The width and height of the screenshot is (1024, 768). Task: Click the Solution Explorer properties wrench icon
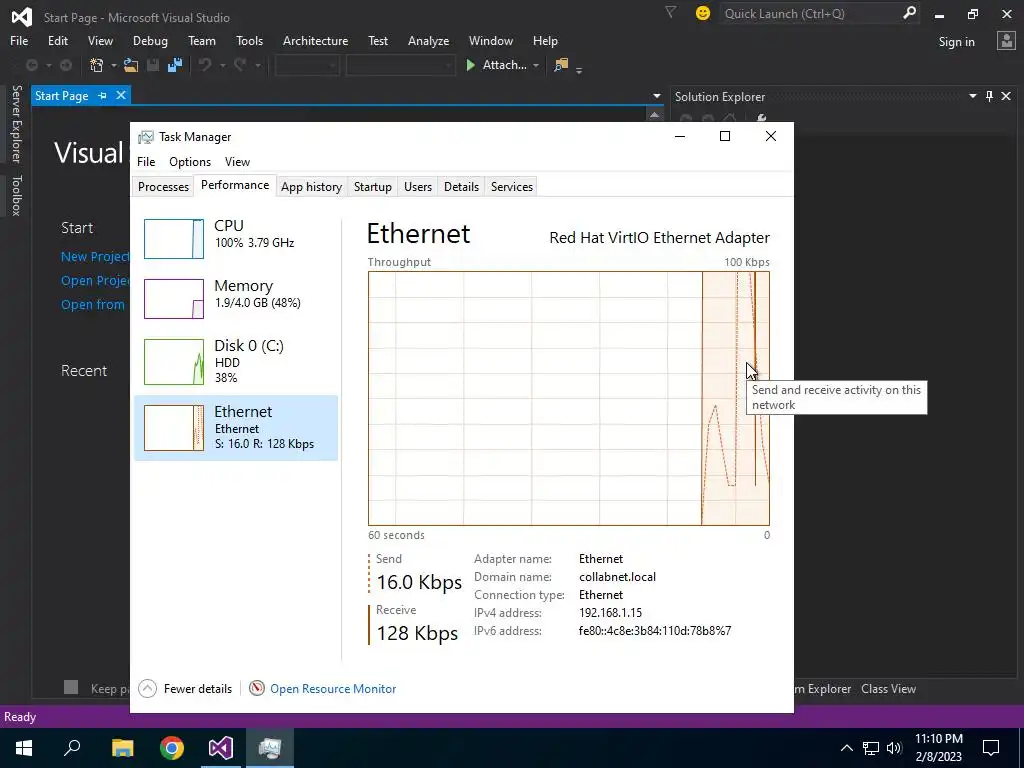pos(761,118)
